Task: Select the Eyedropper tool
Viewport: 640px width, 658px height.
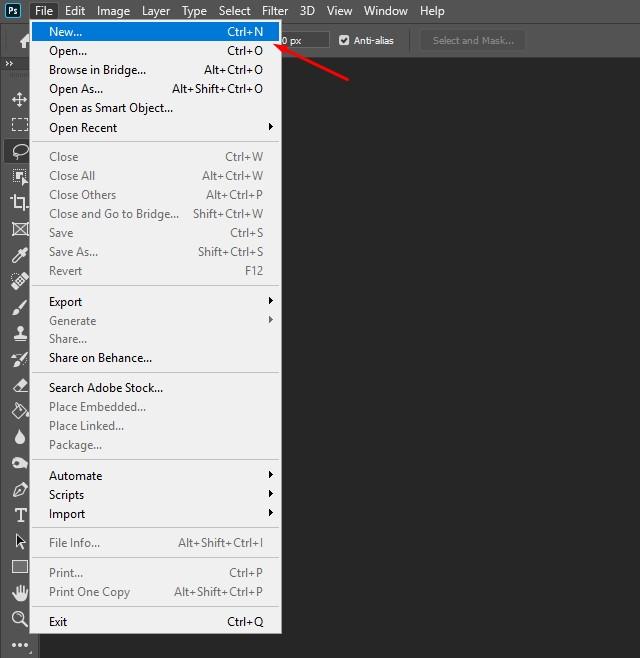Action: pos(19,255)
